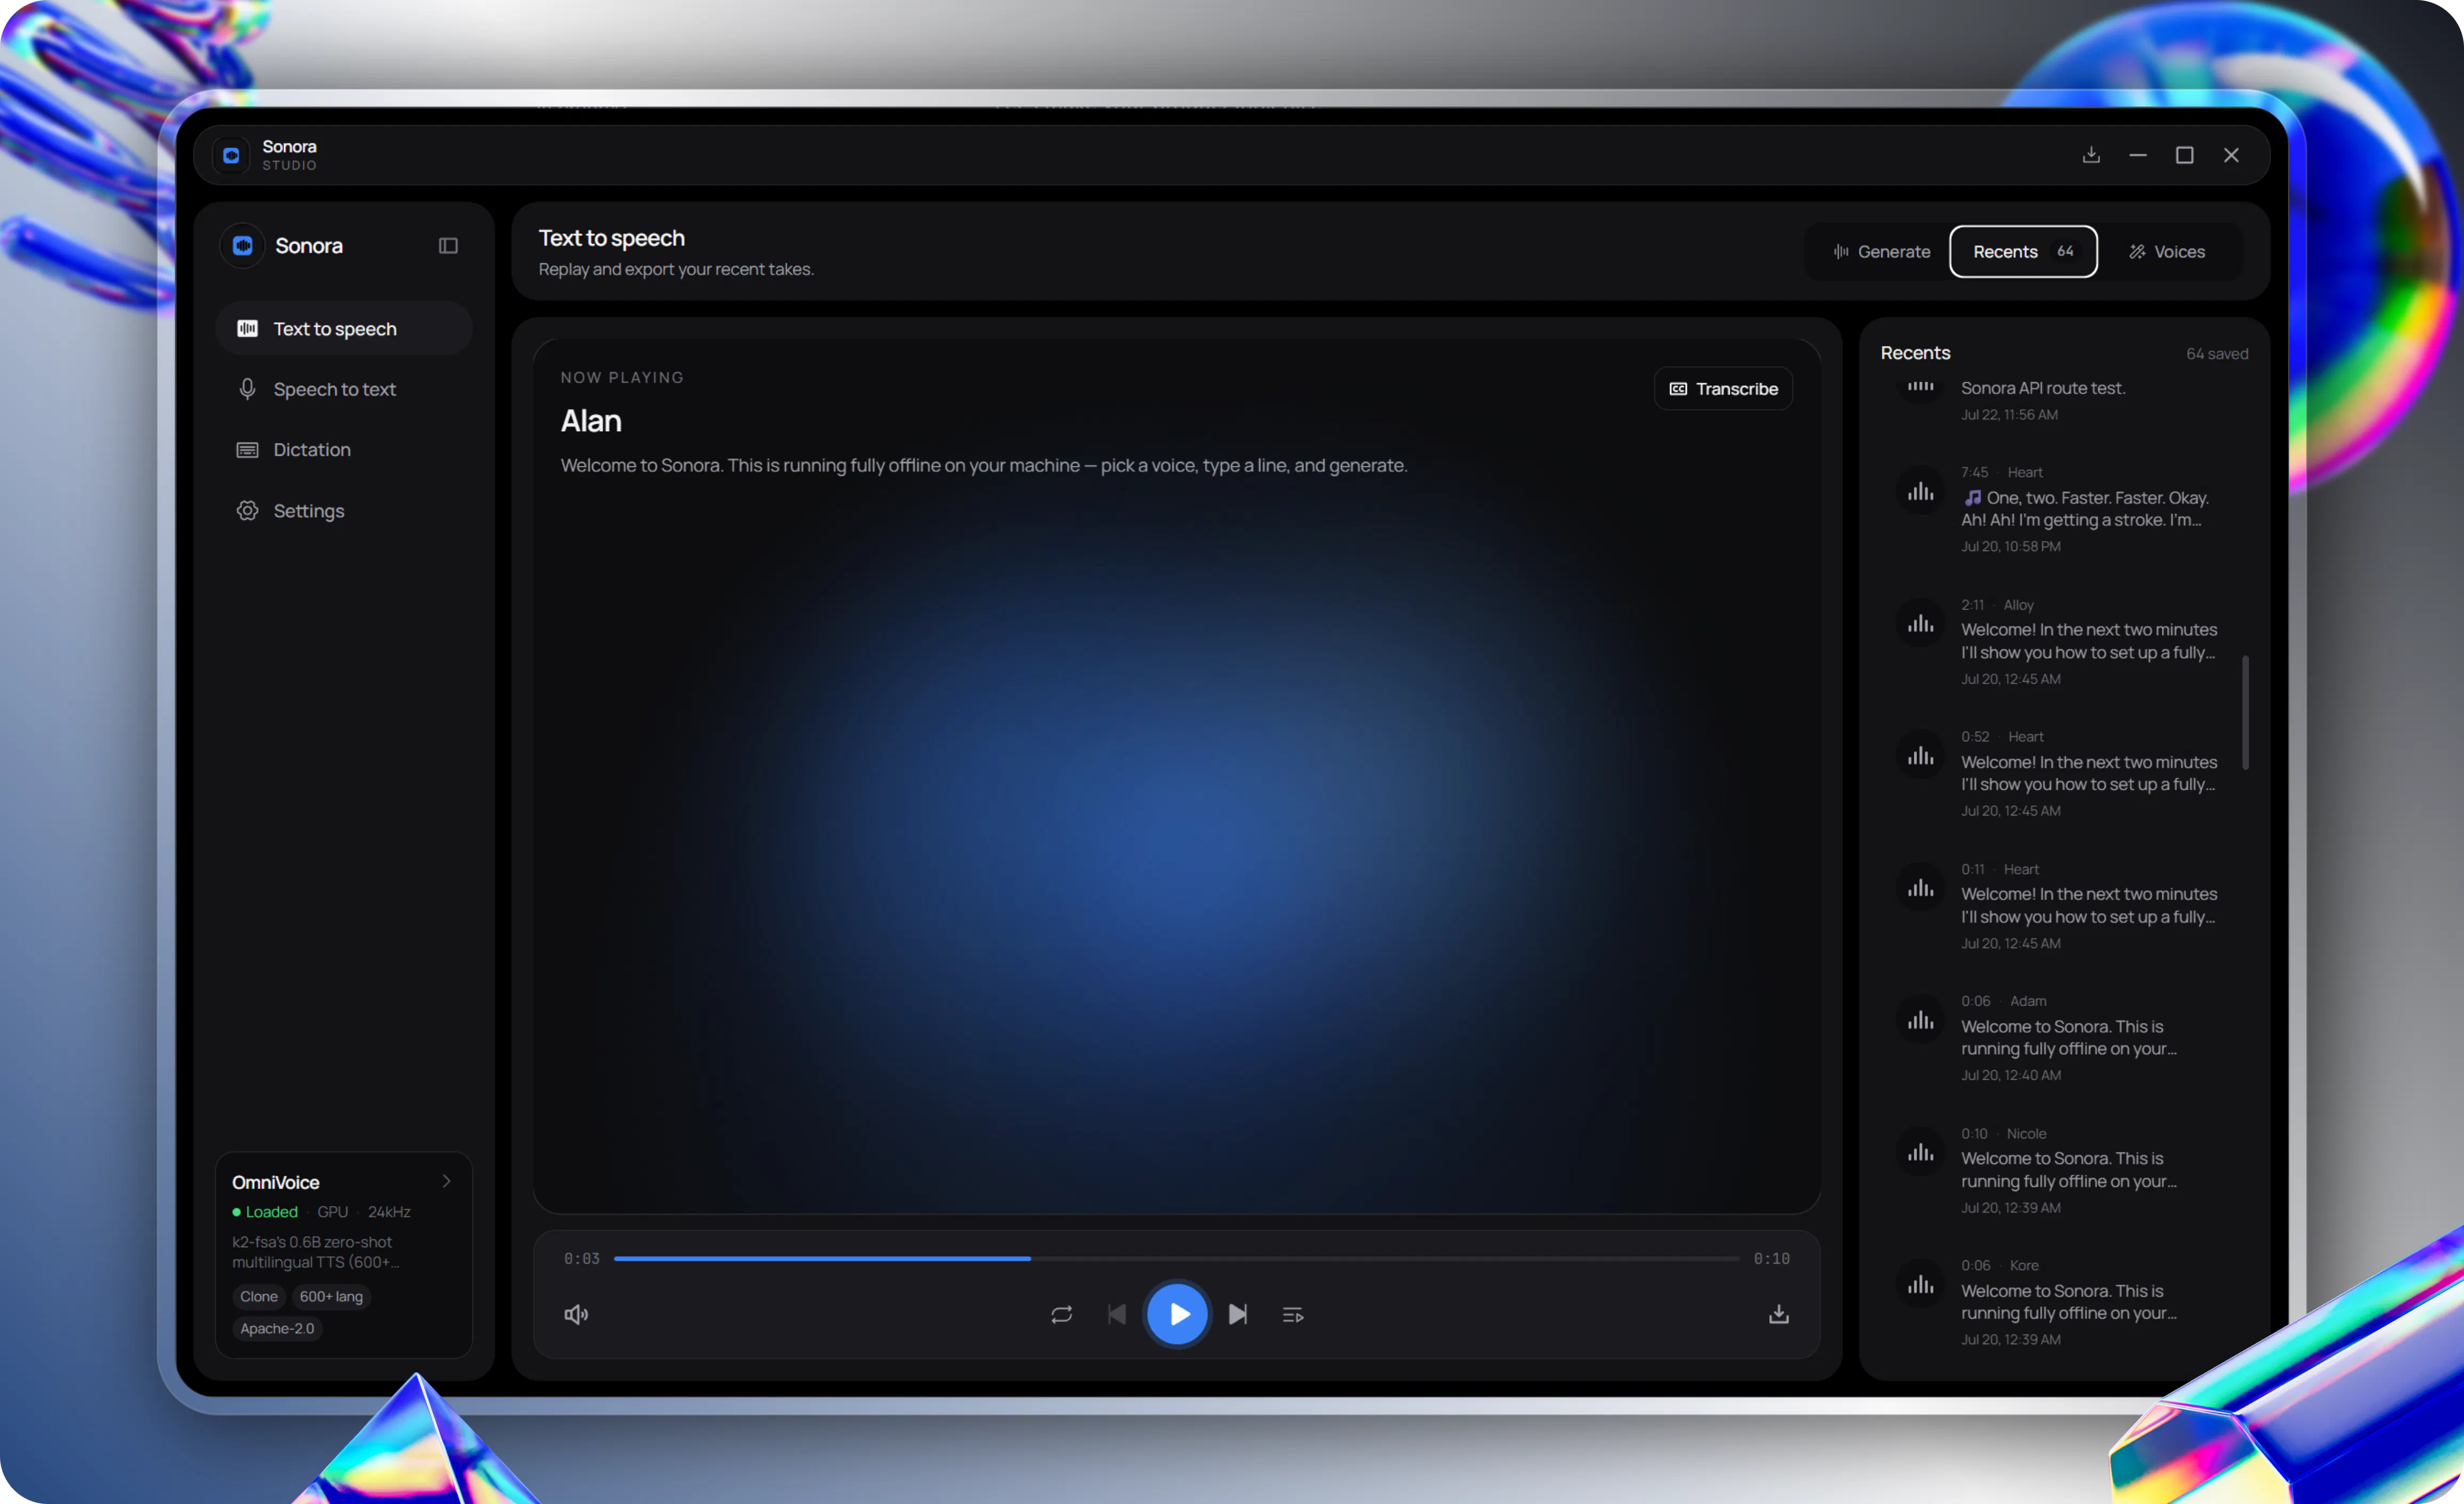
Task: Click the download icon in title bar
Action: 2090,155
